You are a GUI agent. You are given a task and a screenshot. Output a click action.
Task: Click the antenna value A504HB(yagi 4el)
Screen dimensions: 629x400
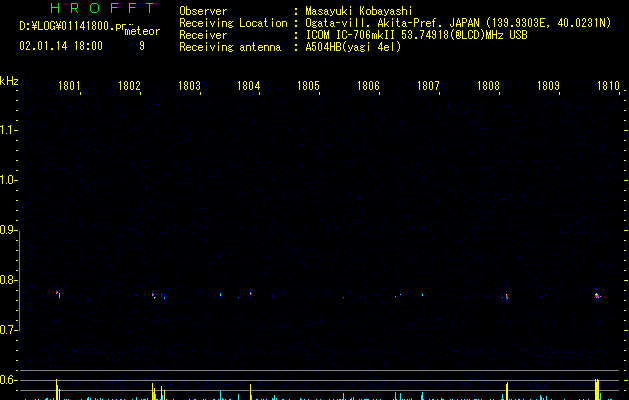click(x=353, y=47)
